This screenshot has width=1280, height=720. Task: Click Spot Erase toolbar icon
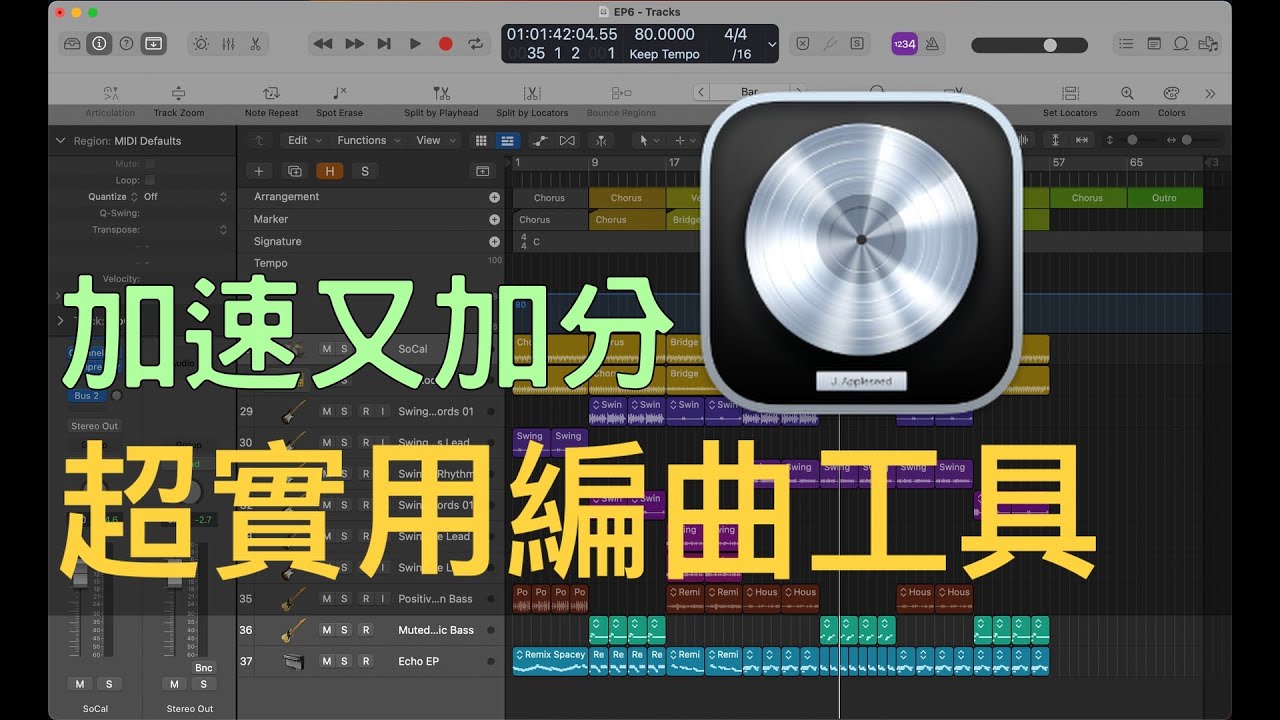(x=339, y=93)
